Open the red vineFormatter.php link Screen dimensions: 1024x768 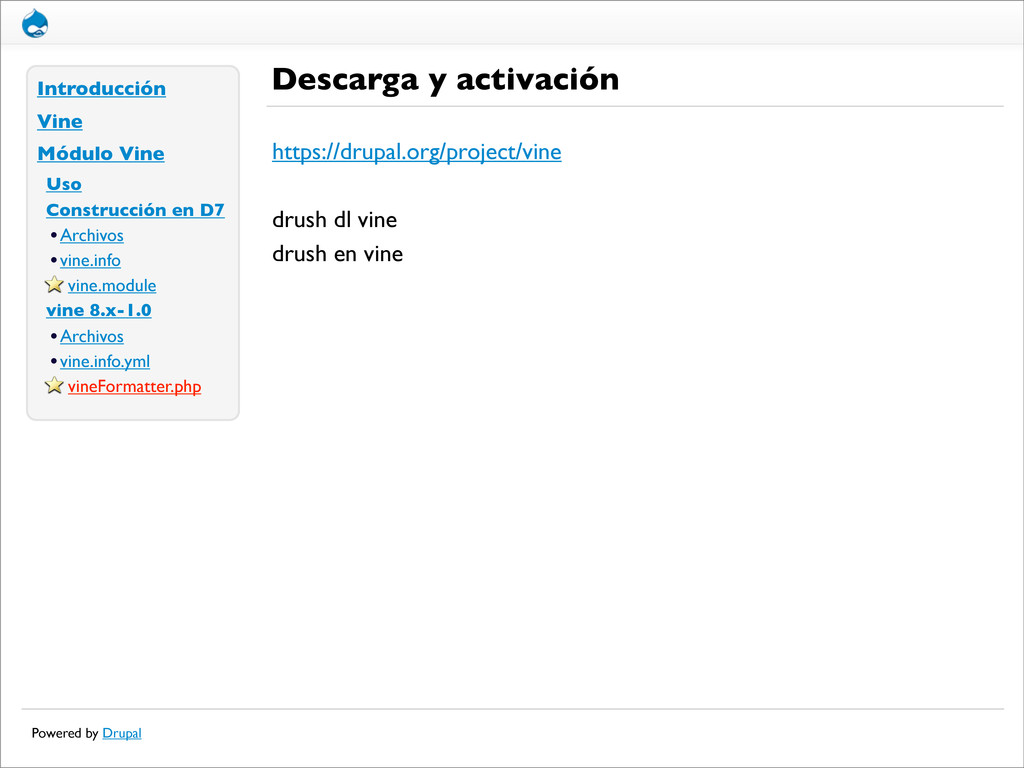[x=135, y=386]
